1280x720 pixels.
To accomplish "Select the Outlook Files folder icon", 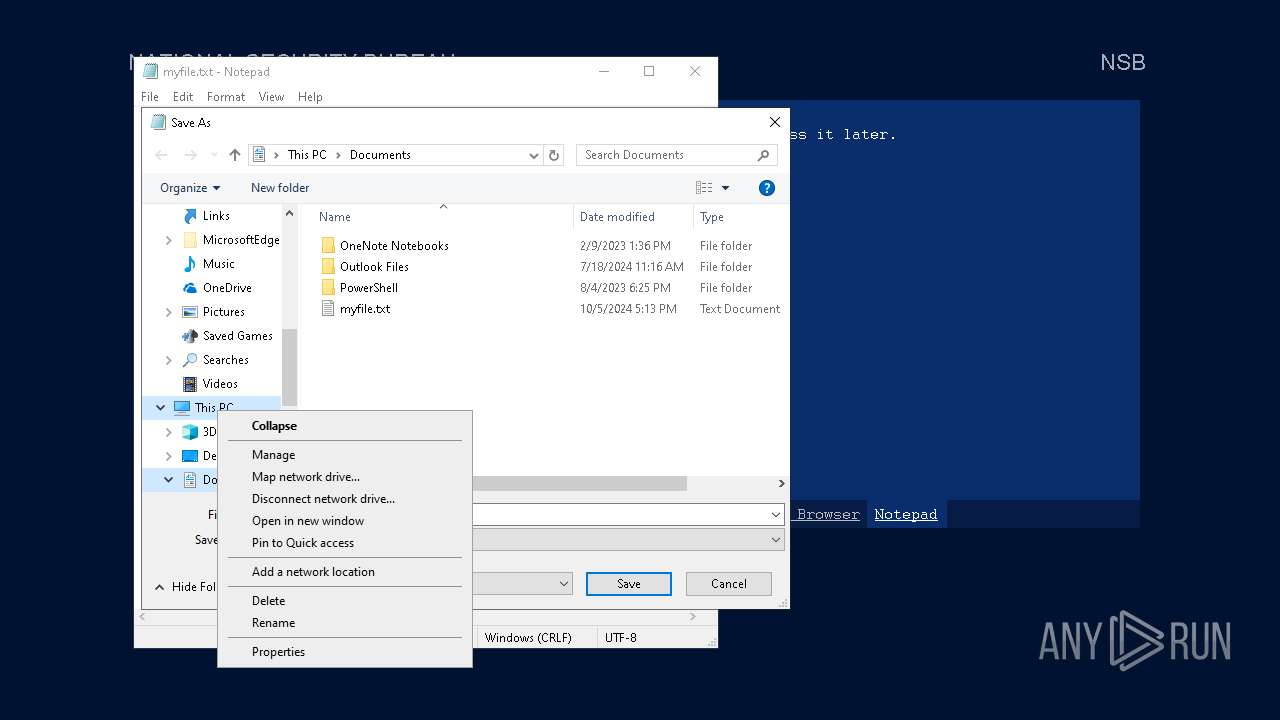I will pyautogui.click(x=328, y=267).
